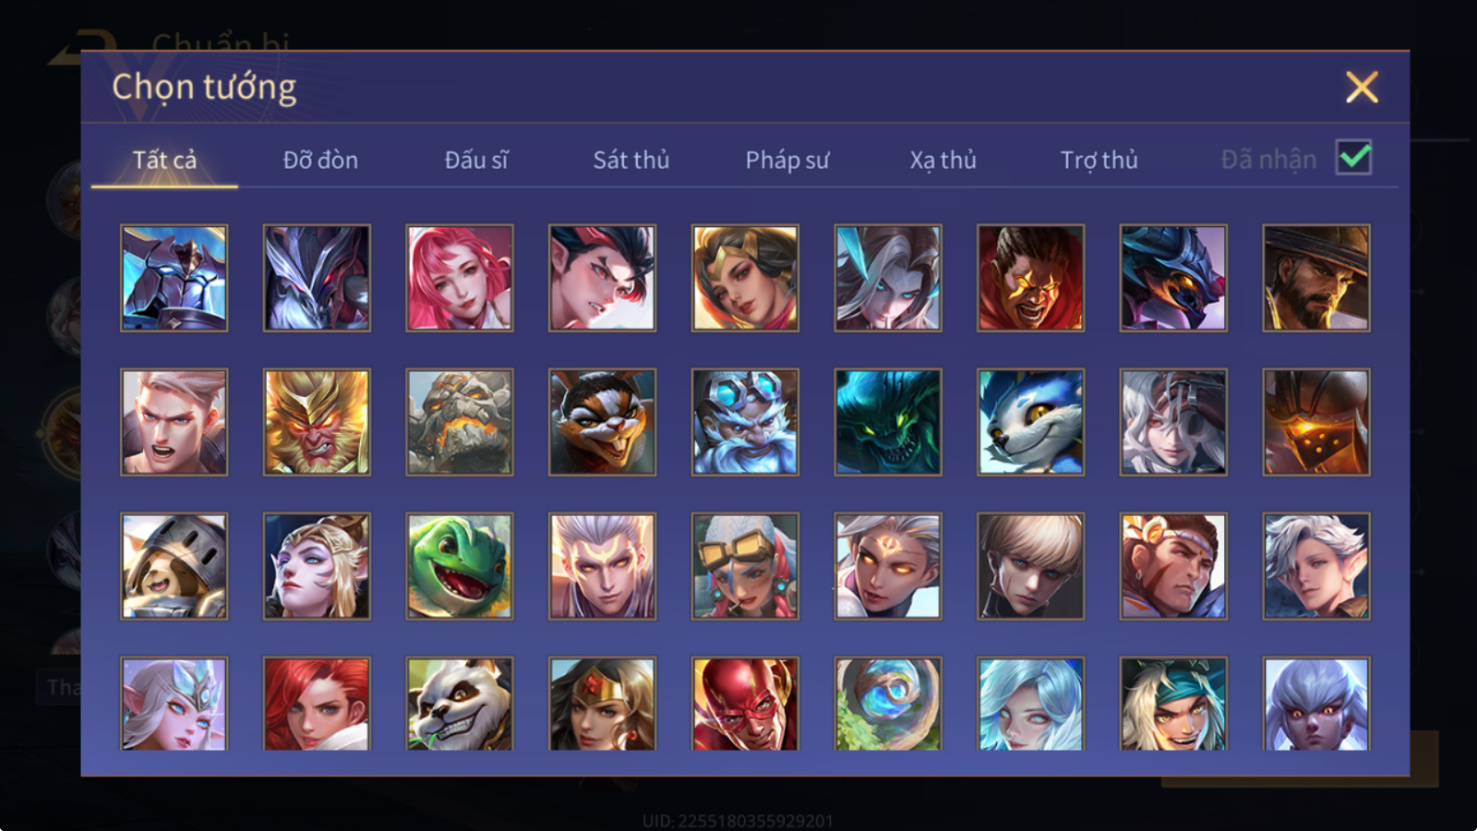The height and width of the screenshot is (831, 1477).
Task: Switch to the Đỡ đòn tab
Action: point(320,160)
